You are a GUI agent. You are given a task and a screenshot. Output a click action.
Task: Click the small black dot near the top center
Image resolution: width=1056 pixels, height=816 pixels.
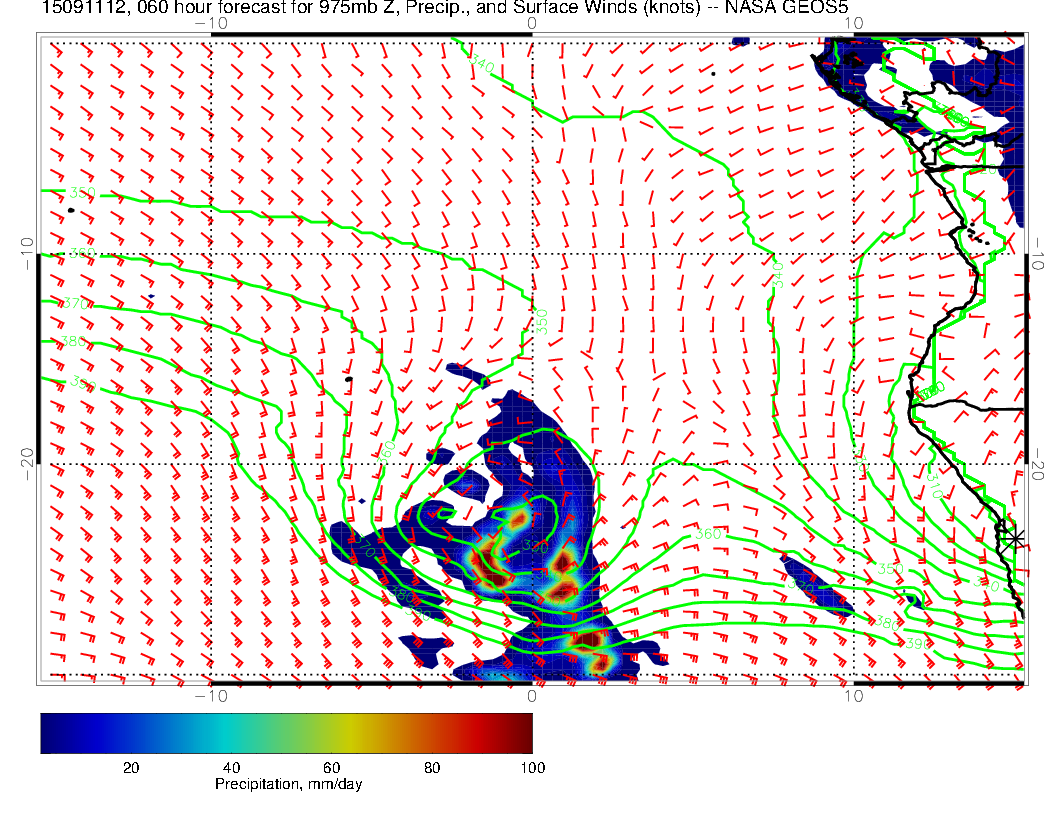713,73
